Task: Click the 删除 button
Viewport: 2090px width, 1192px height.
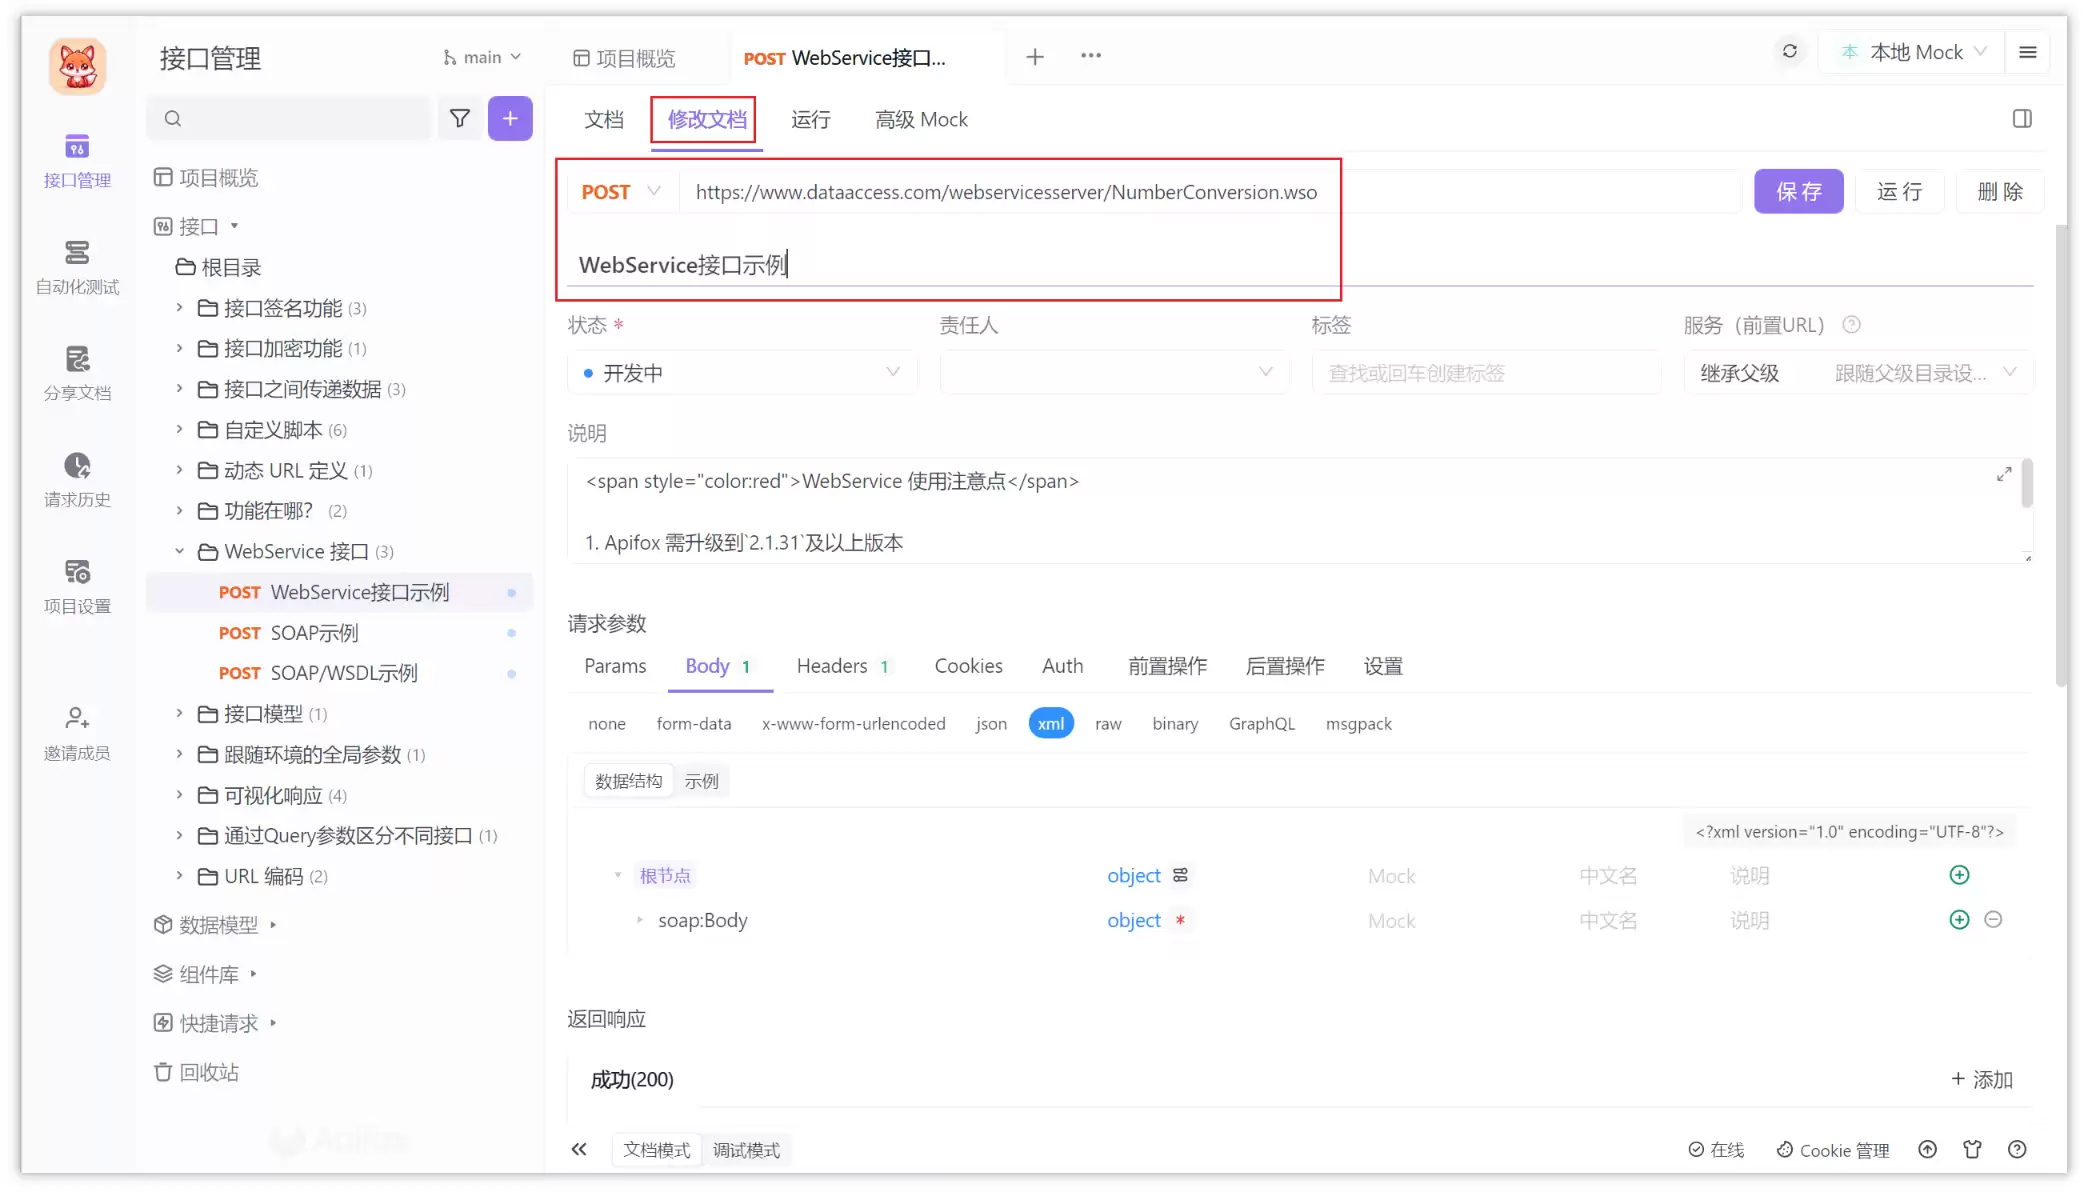Action: tap(2000, 191)
